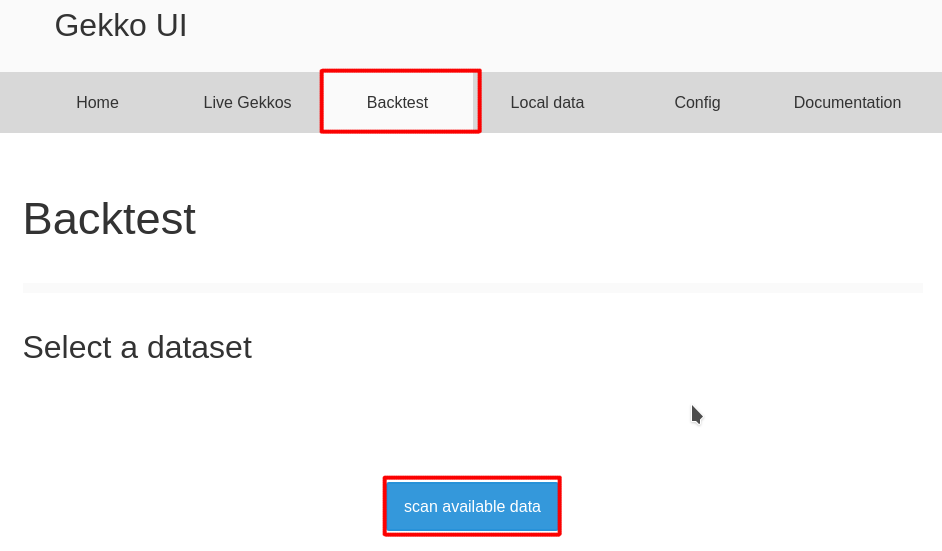Image resolution: width=942 pixels, height=551 pixels.
Task: Go to the Local data tab
Action: tap(547, 102)
